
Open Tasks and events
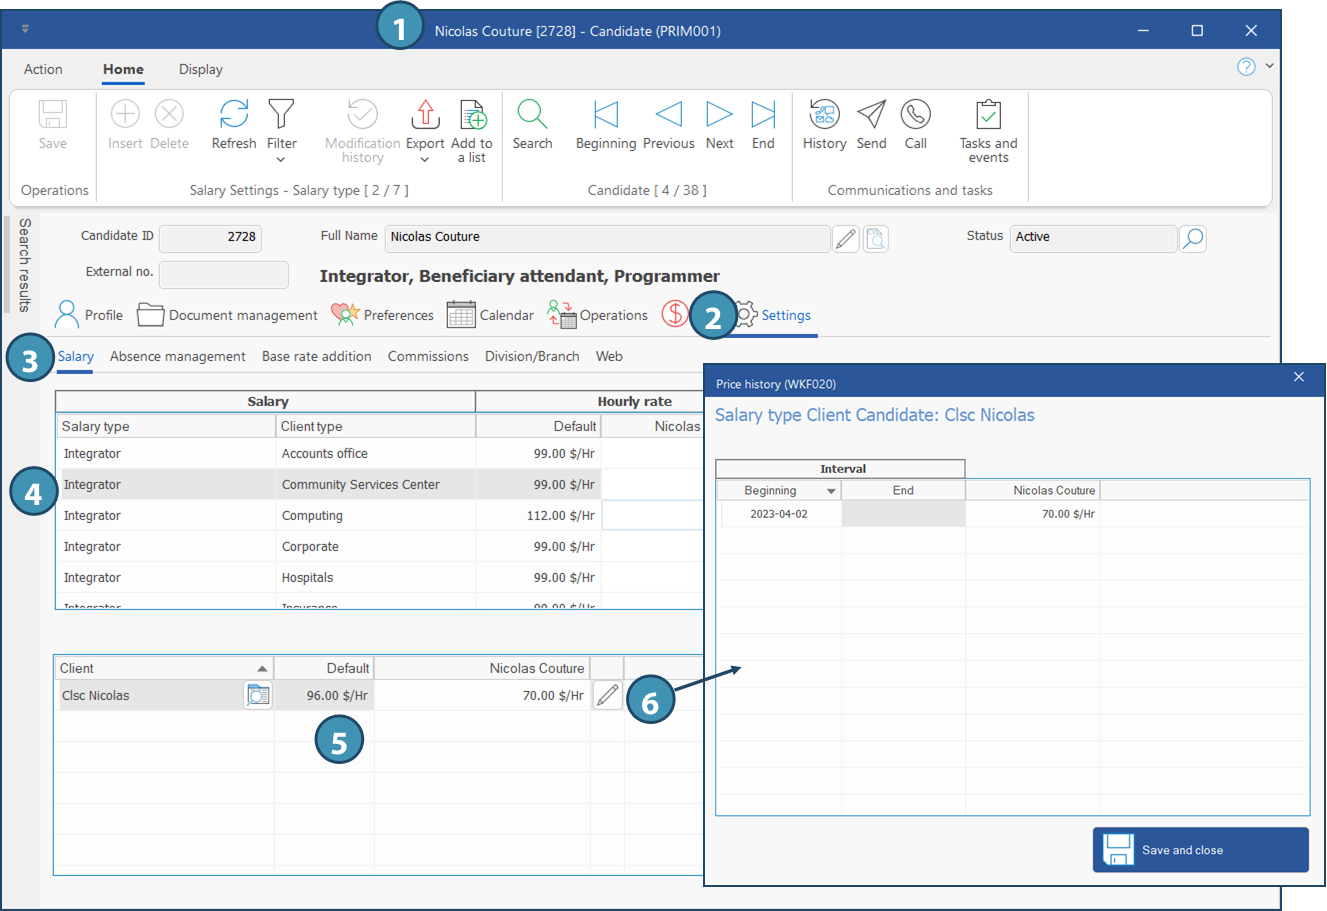[988, 115]
